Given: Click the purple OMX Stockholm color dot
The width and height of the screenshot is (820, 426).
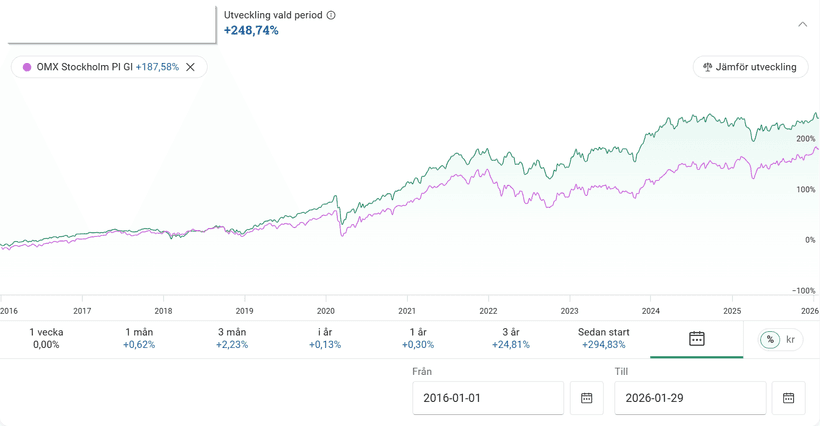Looking at the screenshot, I should click(x=27, y=67).
